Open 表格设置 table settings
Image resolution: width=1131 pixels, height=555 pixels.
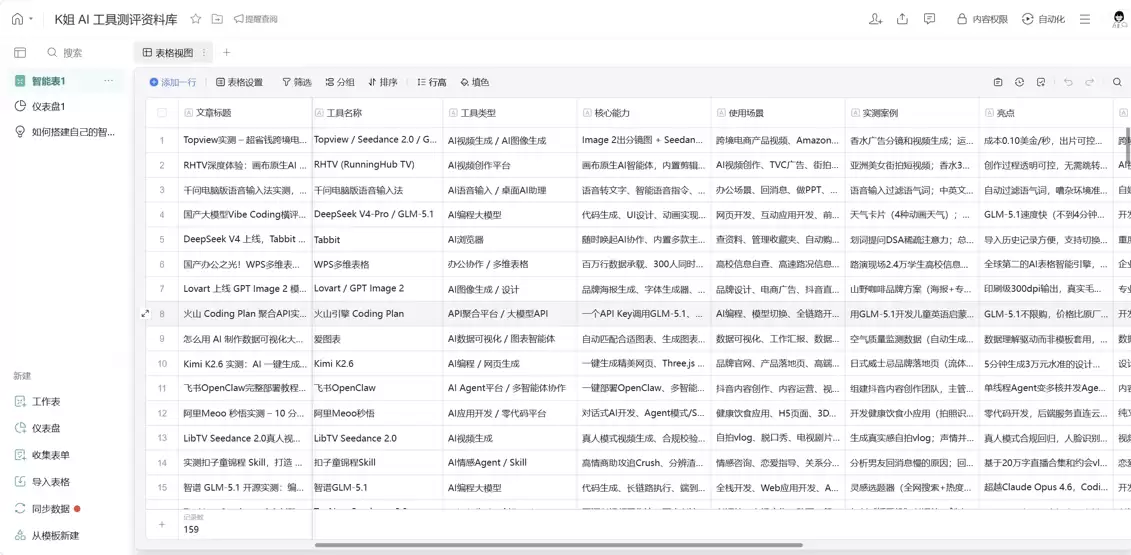tap(239, 82)
